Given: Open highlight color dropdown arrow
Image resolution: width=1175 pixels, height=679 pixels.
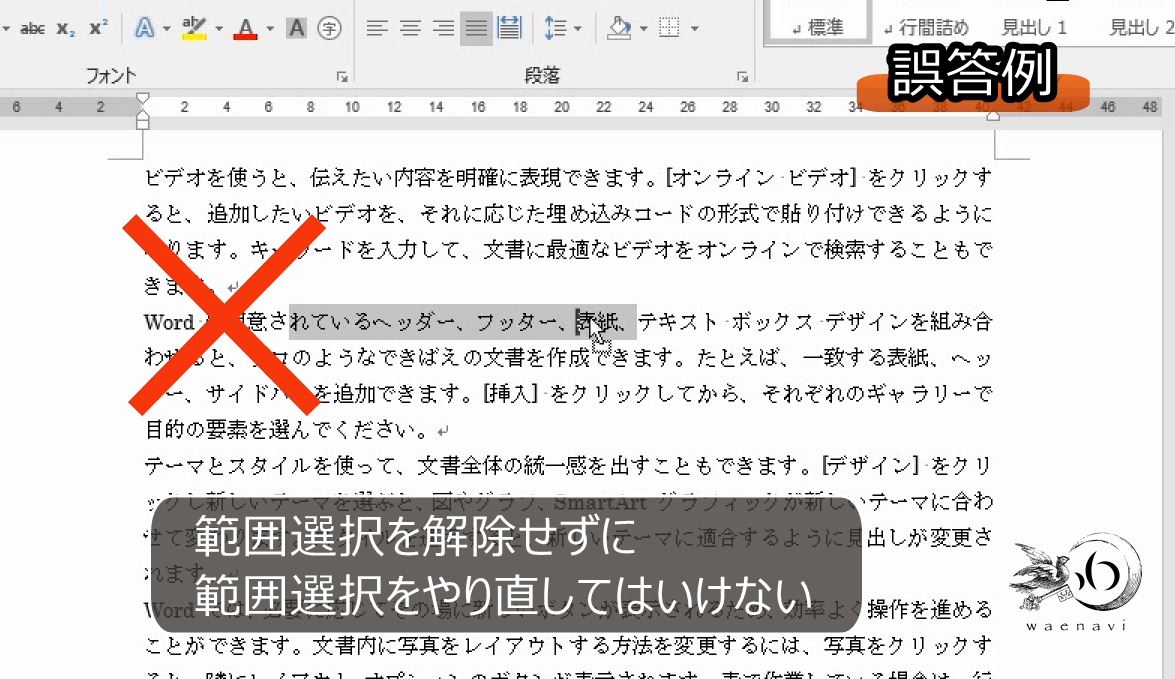Looking at the screenshot, I should (x=219, y=28).
